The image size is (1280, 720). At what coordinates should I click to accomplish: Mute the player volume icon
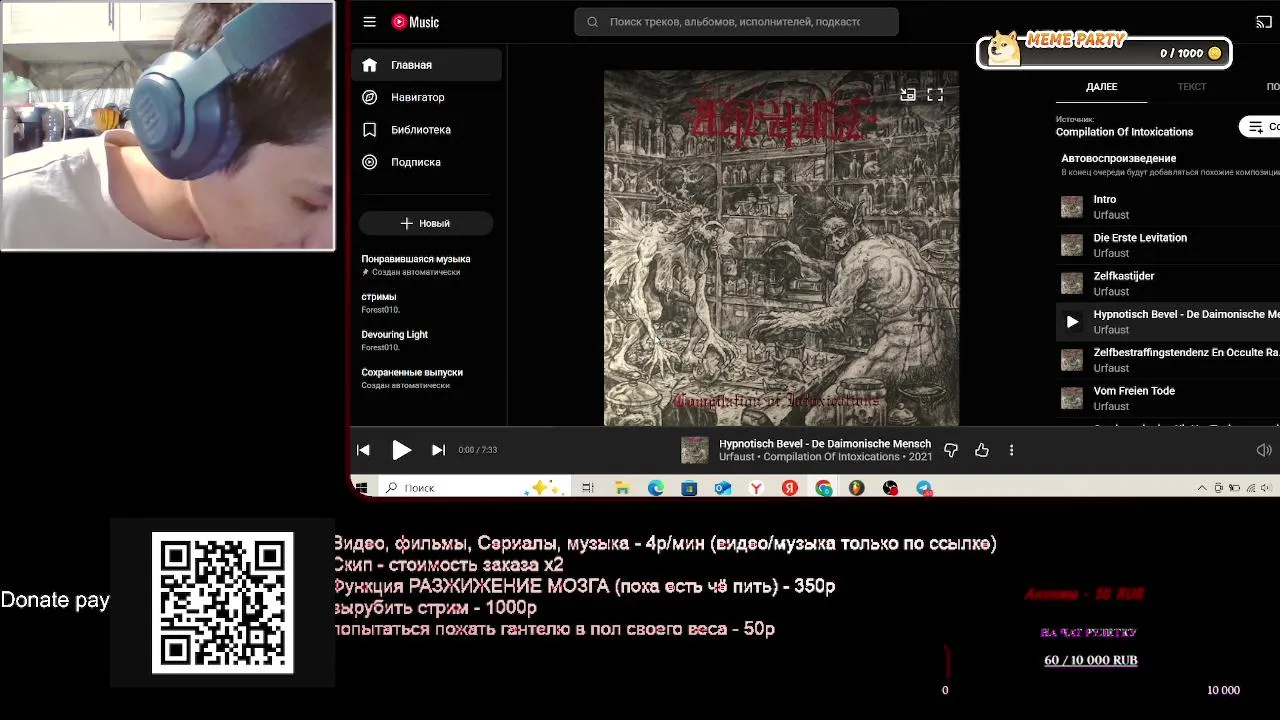1264,450
